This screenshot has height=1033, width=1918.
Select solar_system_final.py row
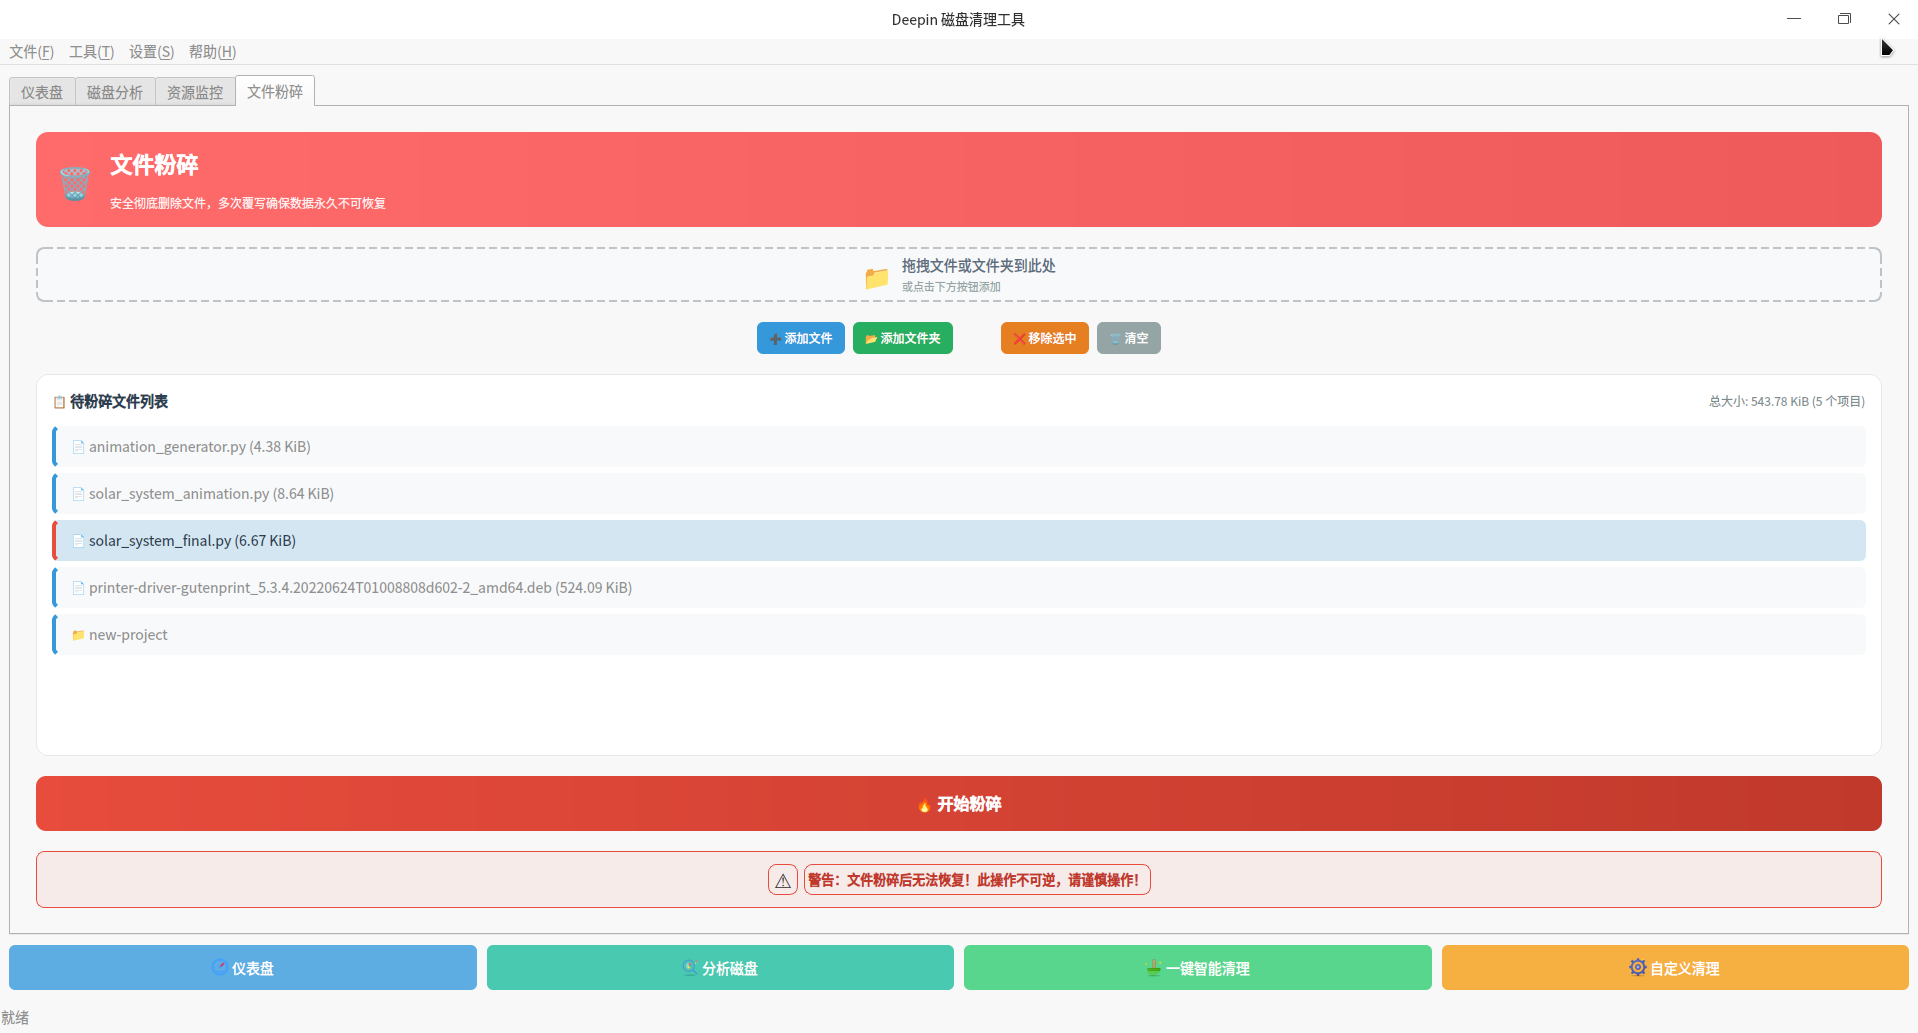(x=959, y=541)
